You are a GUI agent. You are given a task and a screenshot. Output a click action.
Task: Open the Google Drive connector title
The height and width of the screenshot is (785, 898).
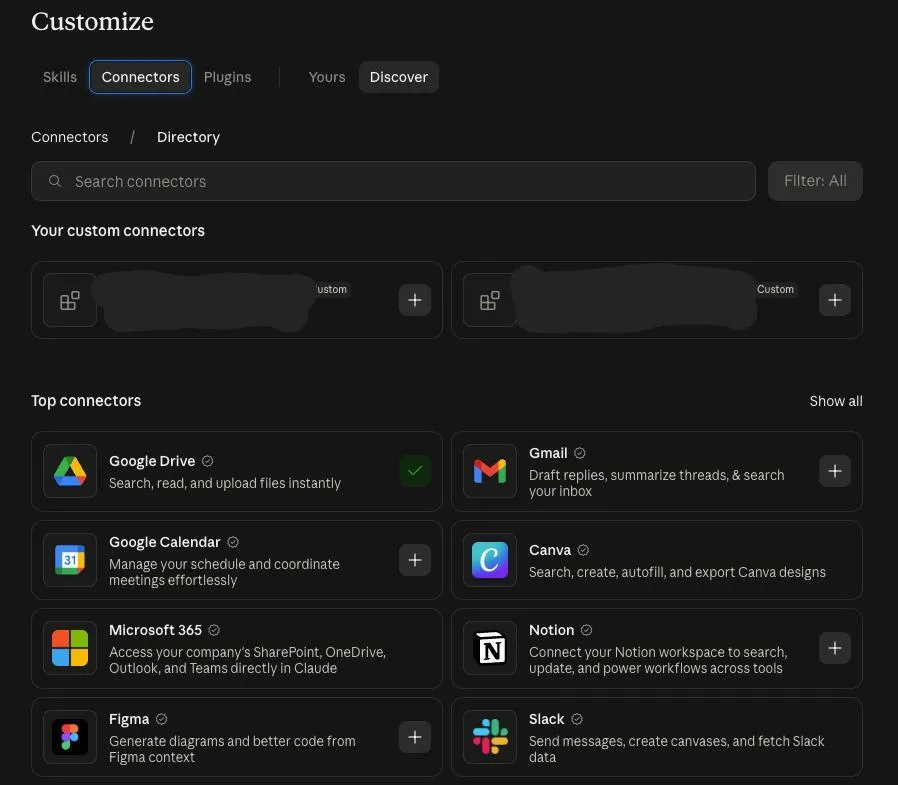point(152,461)
